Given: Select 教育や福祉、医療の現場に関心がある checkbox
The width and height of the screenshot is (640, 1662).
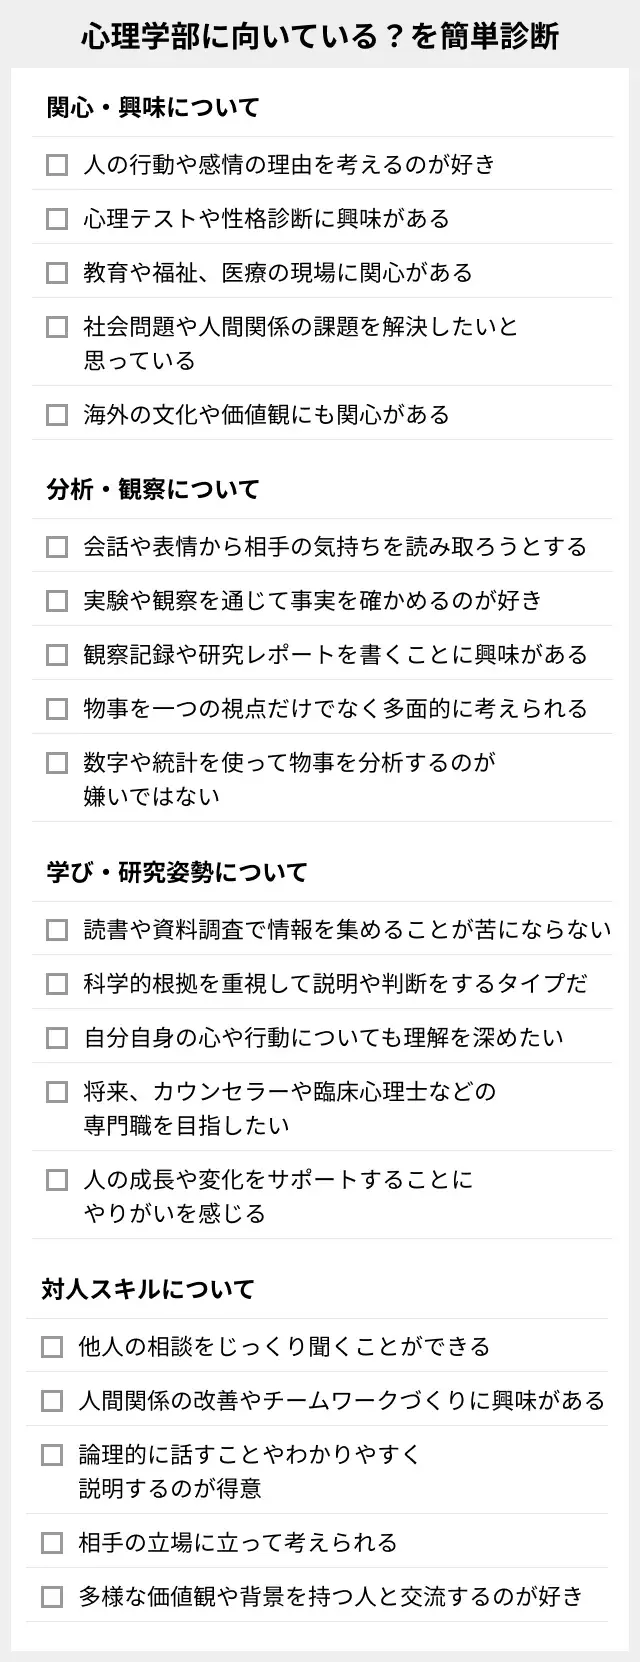Looking at the screenshot, I should (x=57, y=273).
